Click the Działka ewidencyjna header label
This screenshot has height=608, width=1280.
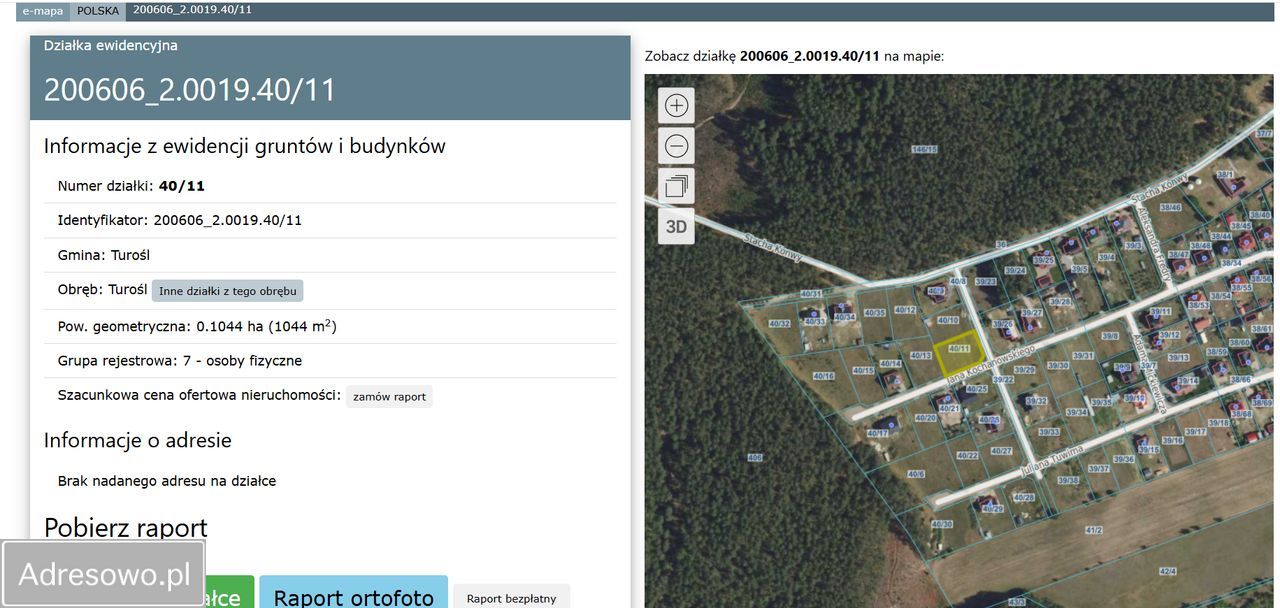(x=111, y=46)
